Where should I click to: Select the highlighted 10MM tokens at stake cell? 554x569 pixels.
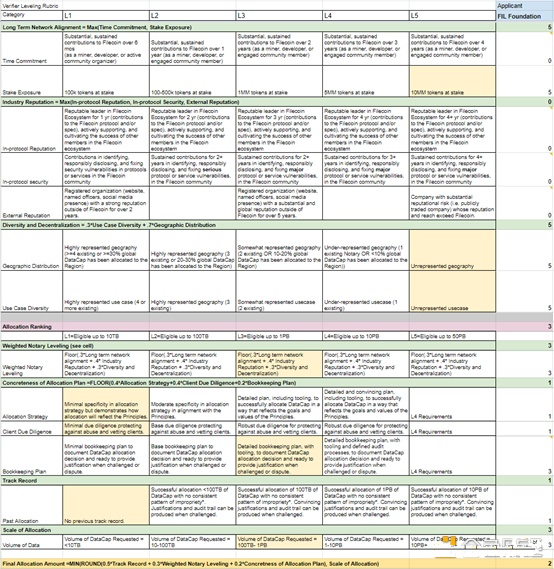[452, 81]
